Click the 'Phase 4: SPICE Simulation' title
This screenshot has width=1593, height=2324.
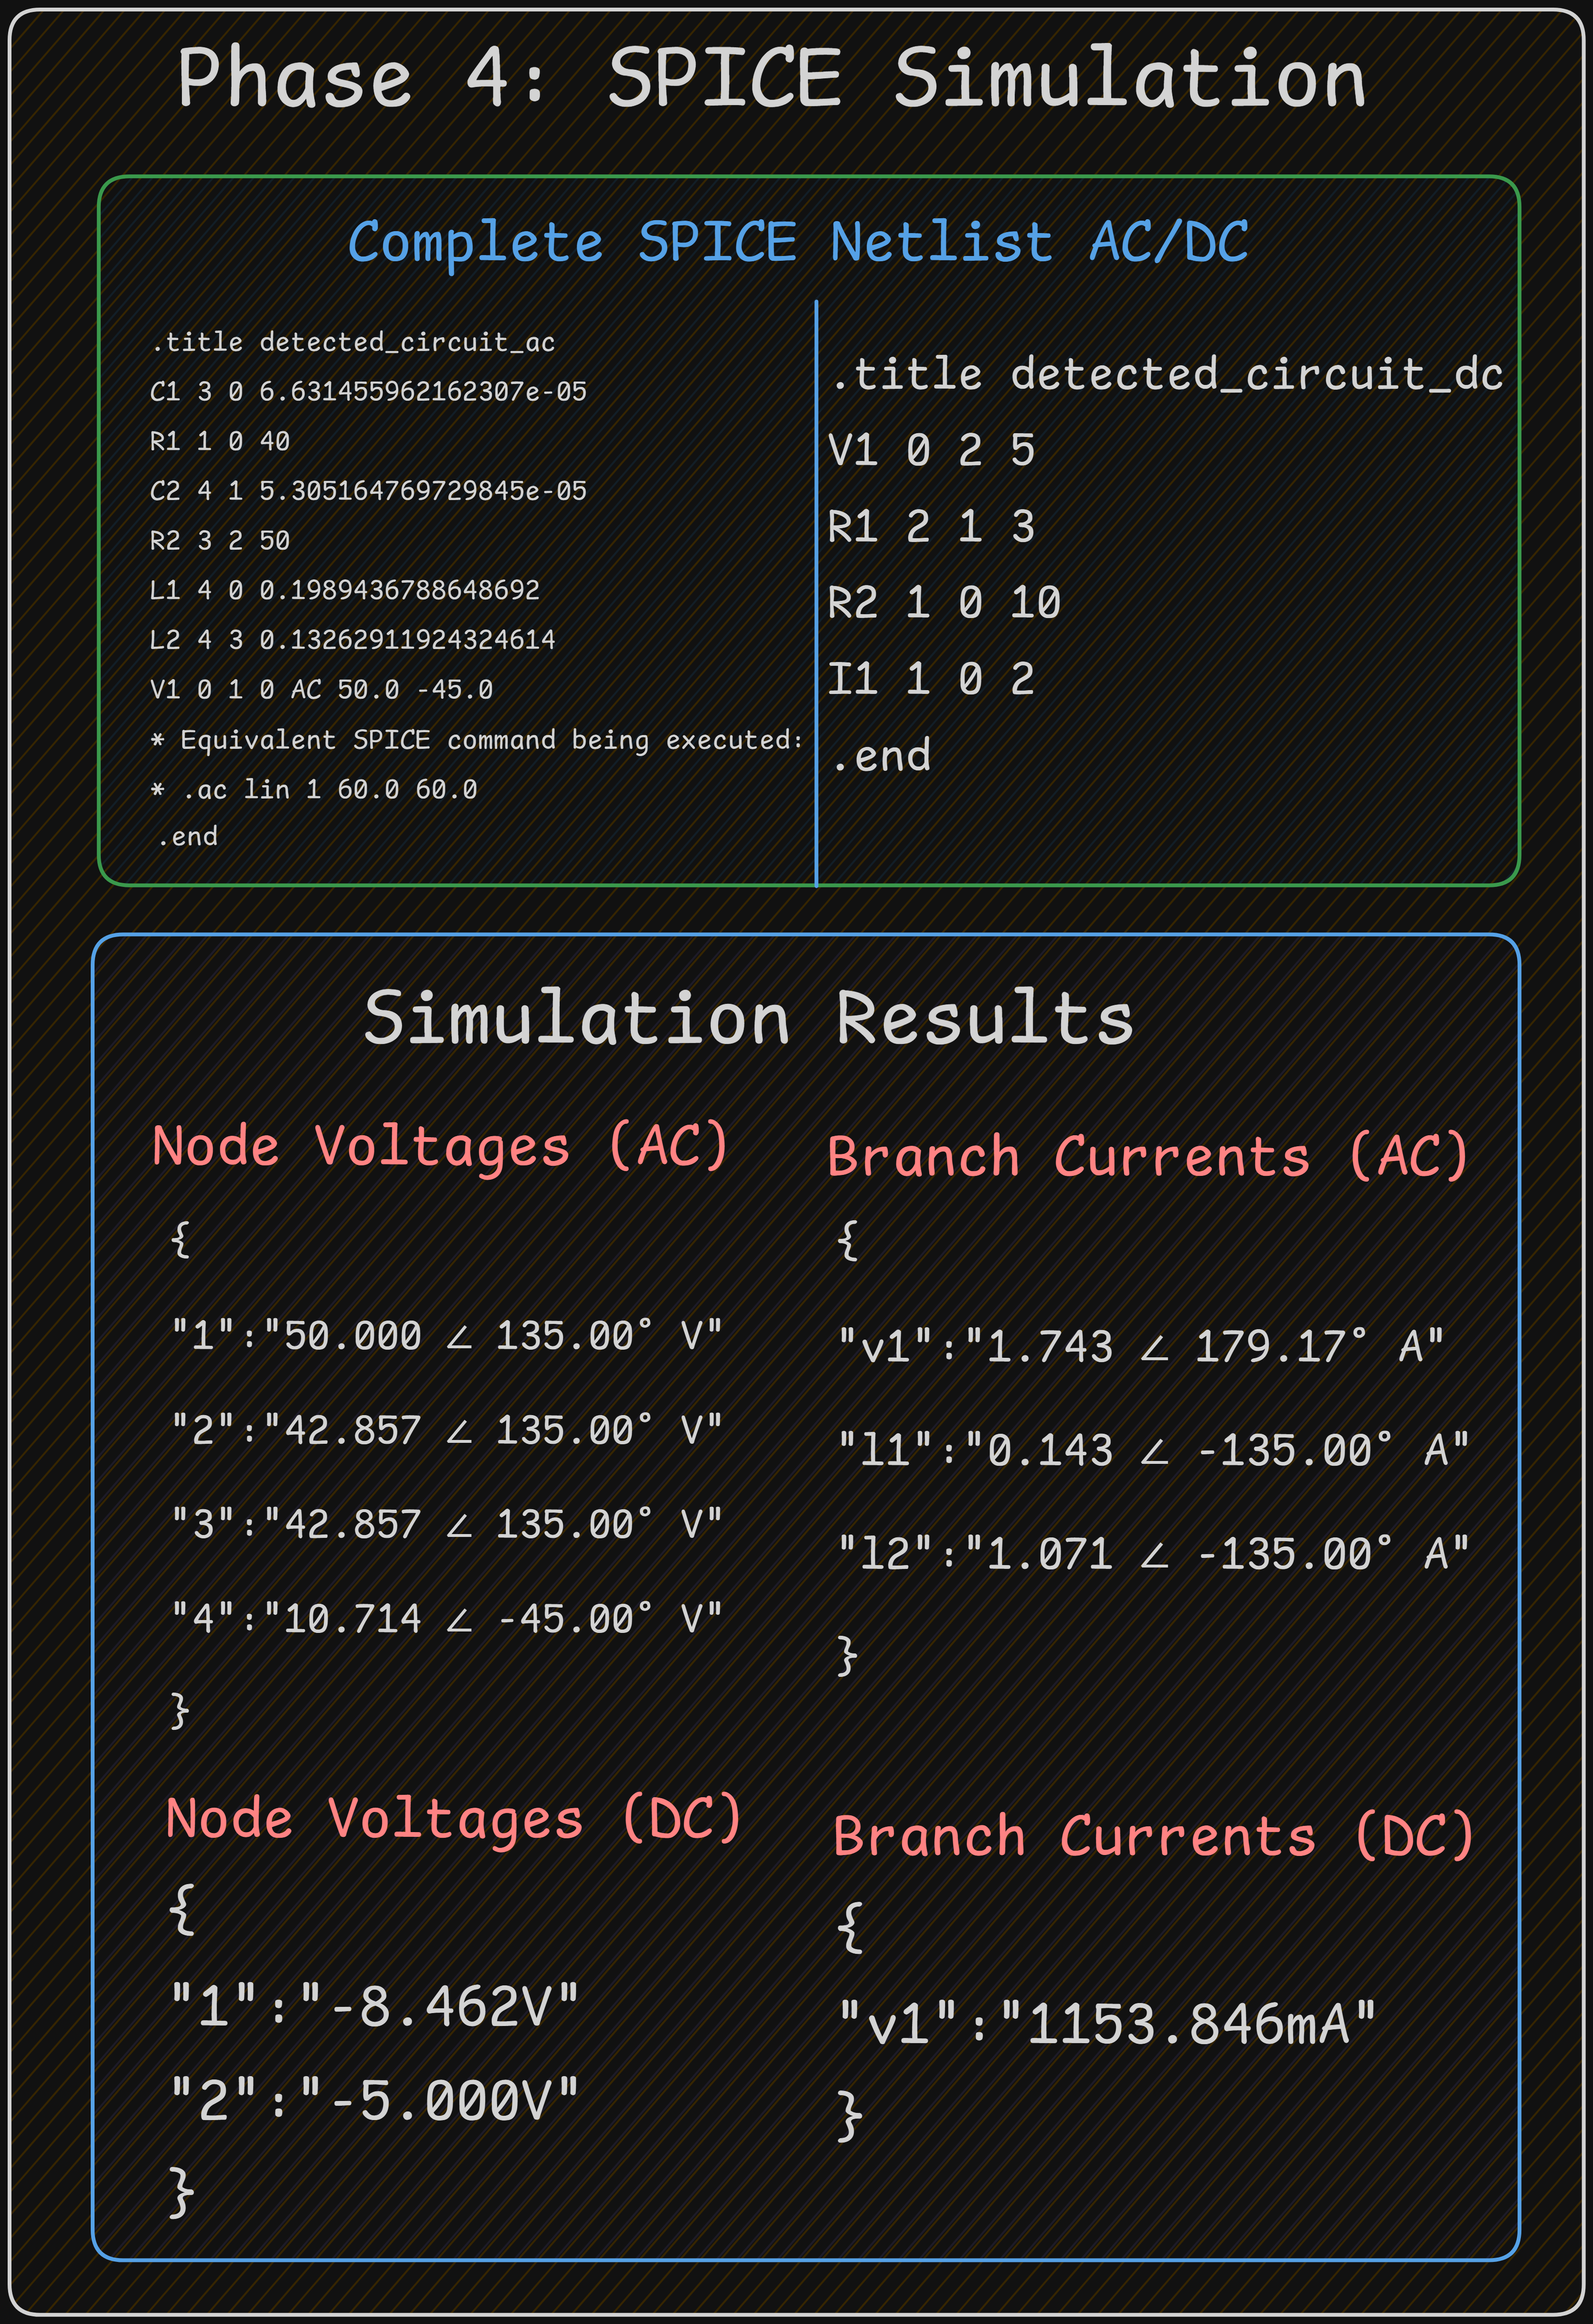(771, 78)
